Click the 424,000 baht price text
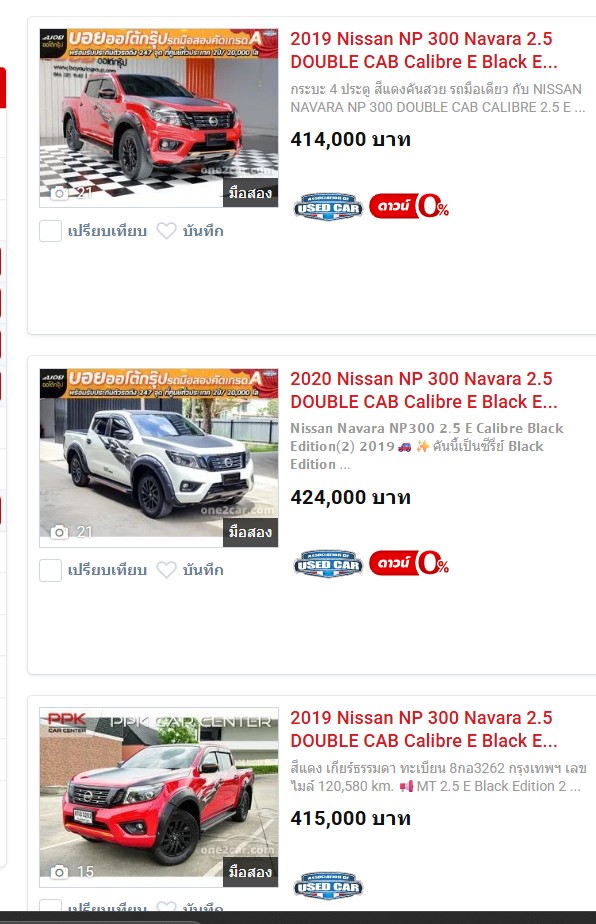The width and height of the screenshot is (596, 924). pyautogui.click(x=350, y=497)
